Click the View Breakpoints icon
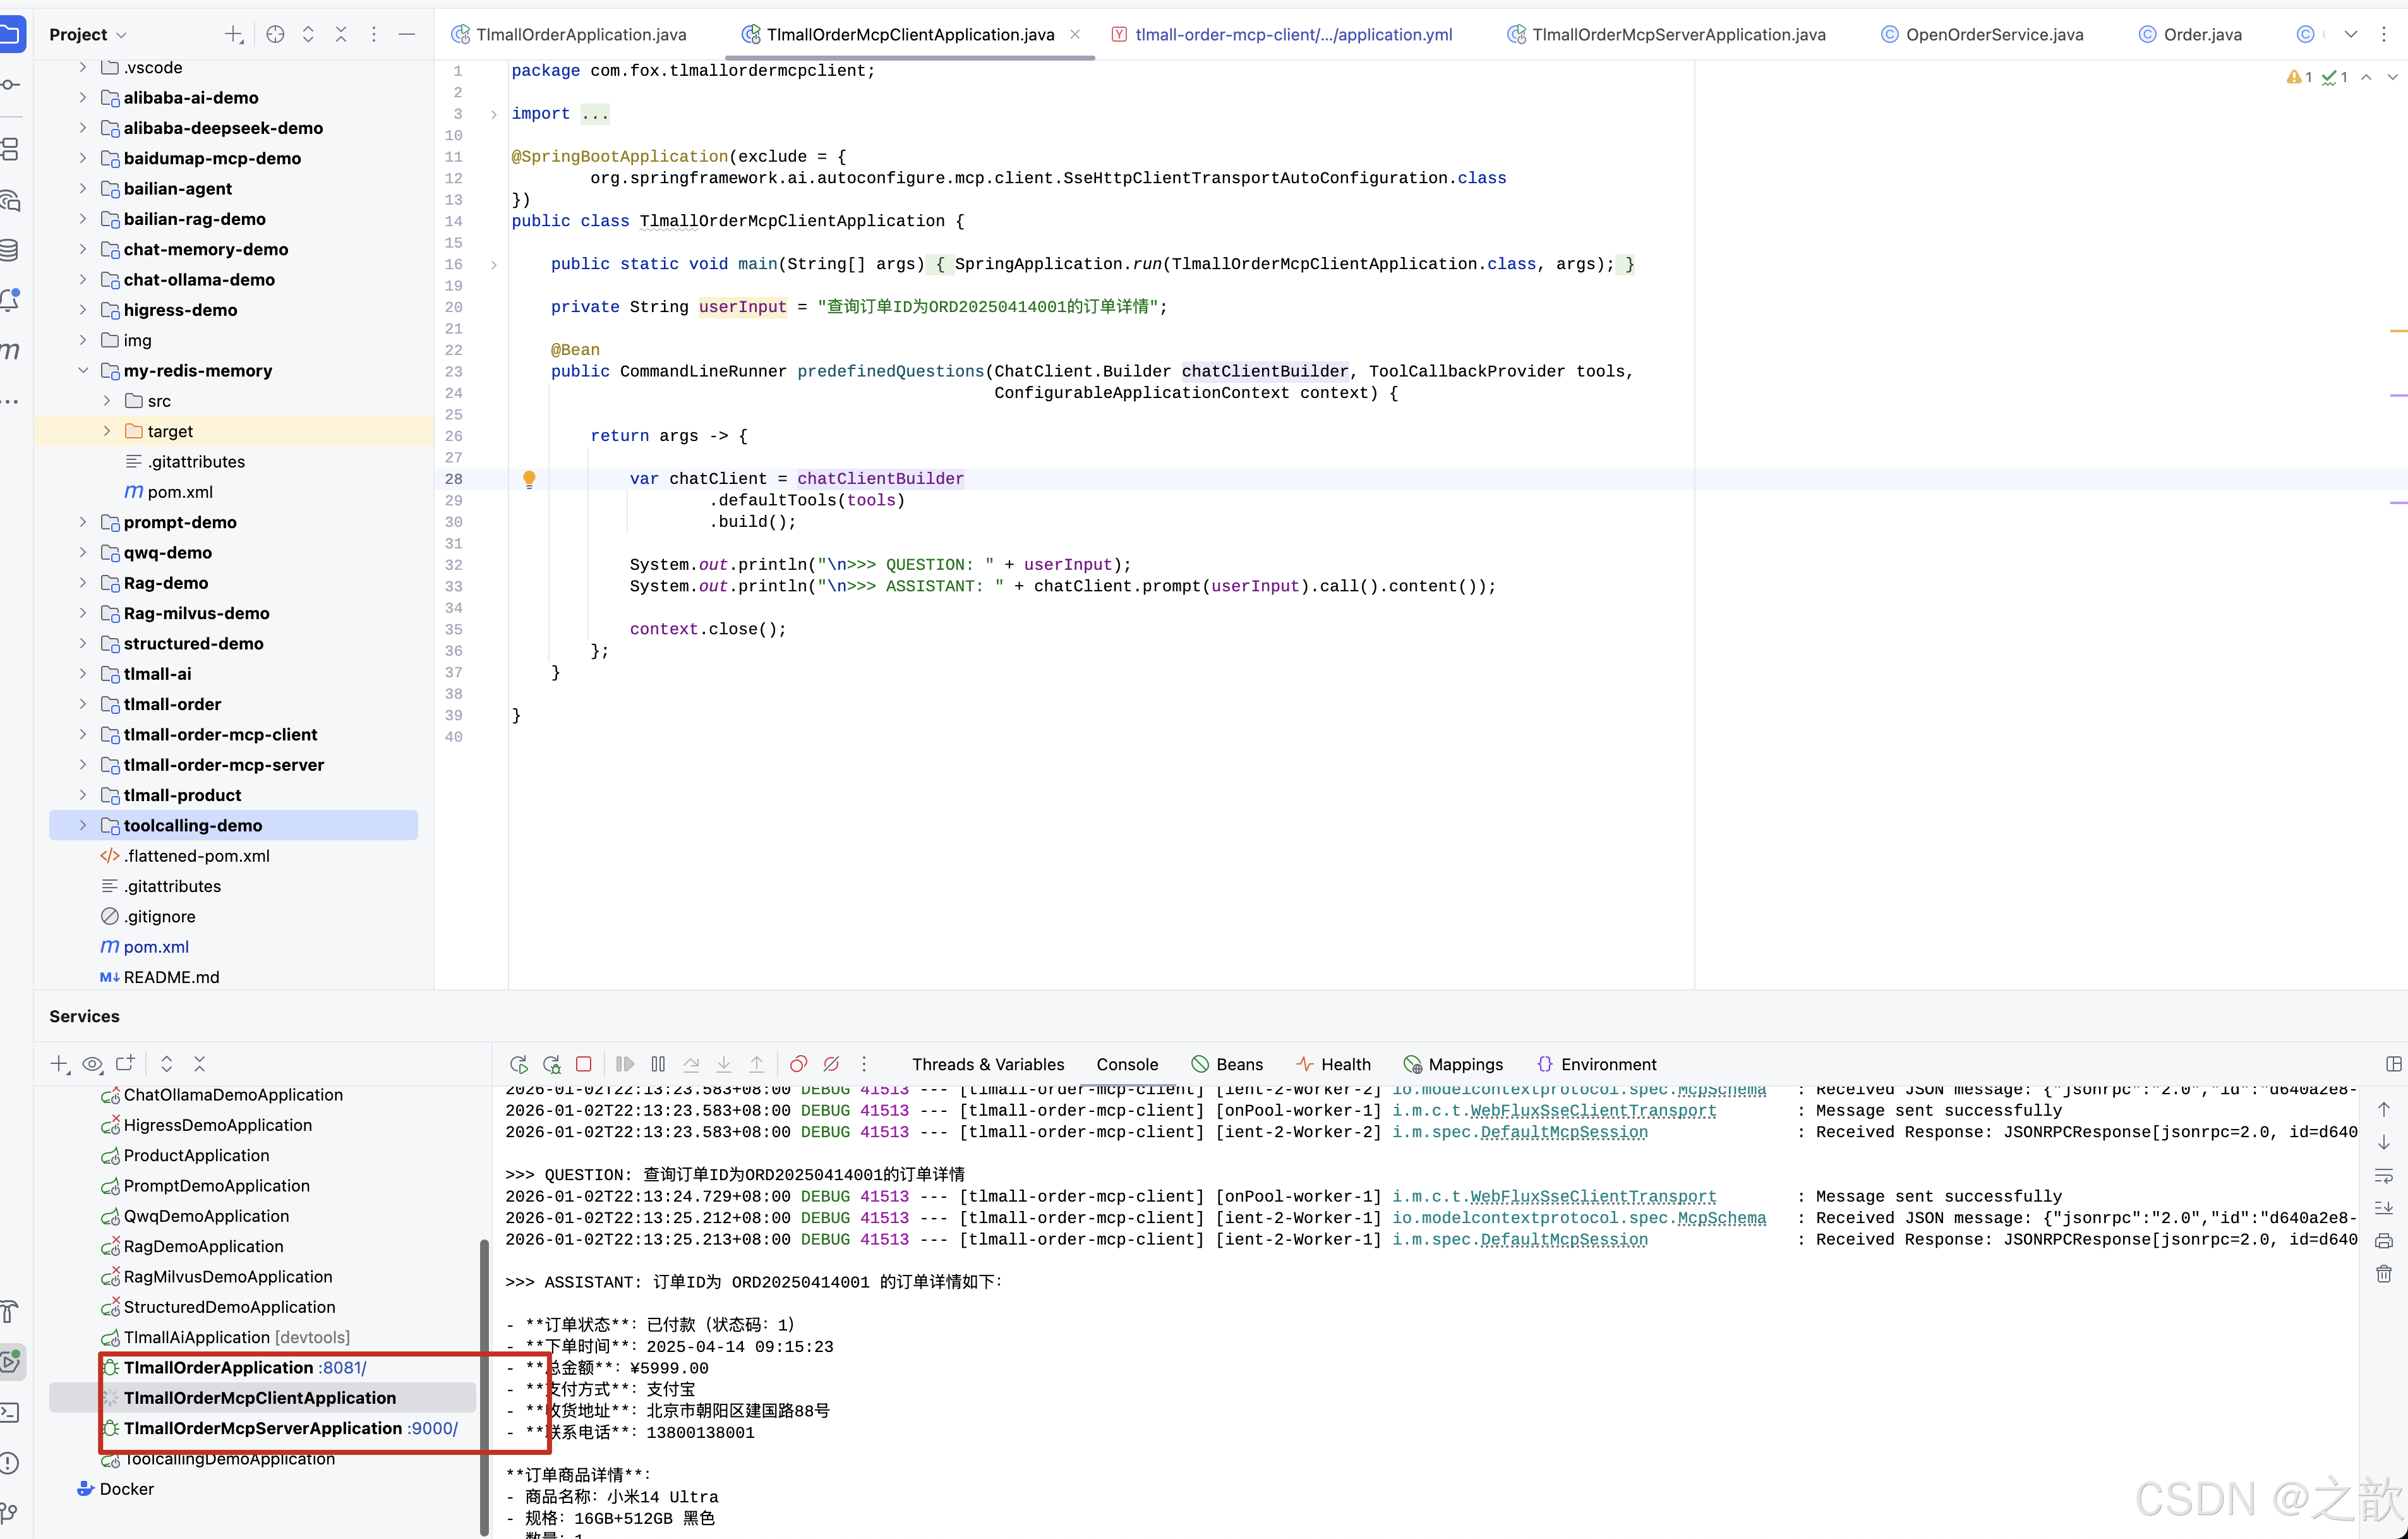2408x1539 pixels. pyautogui.click(x=798, y=1064)
